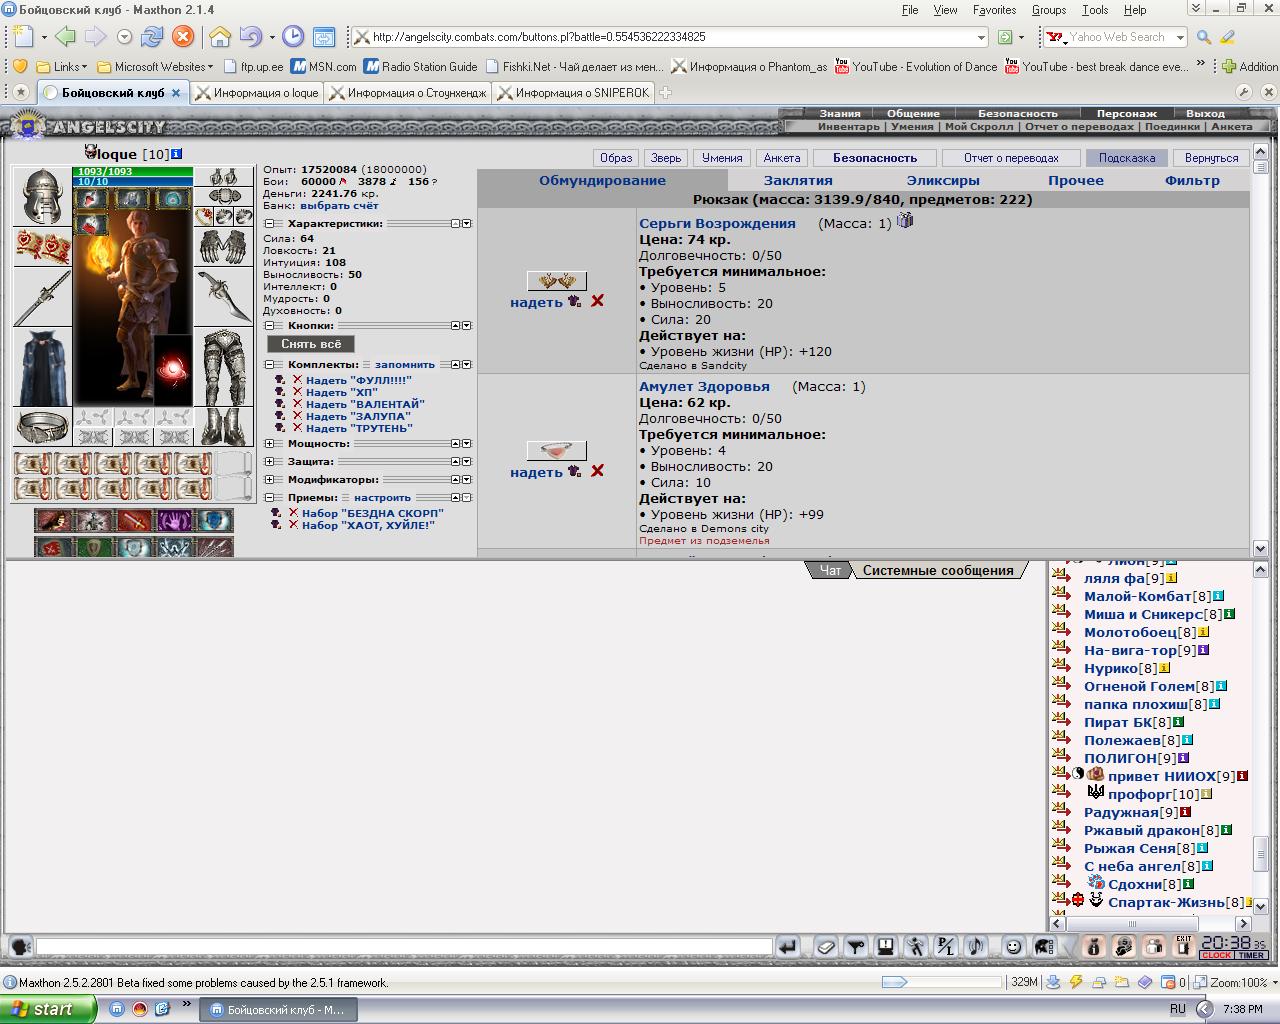Click the purple hand technique icon
Image resolution: width=1280 pixels, height=1024 pixels.
175,520
